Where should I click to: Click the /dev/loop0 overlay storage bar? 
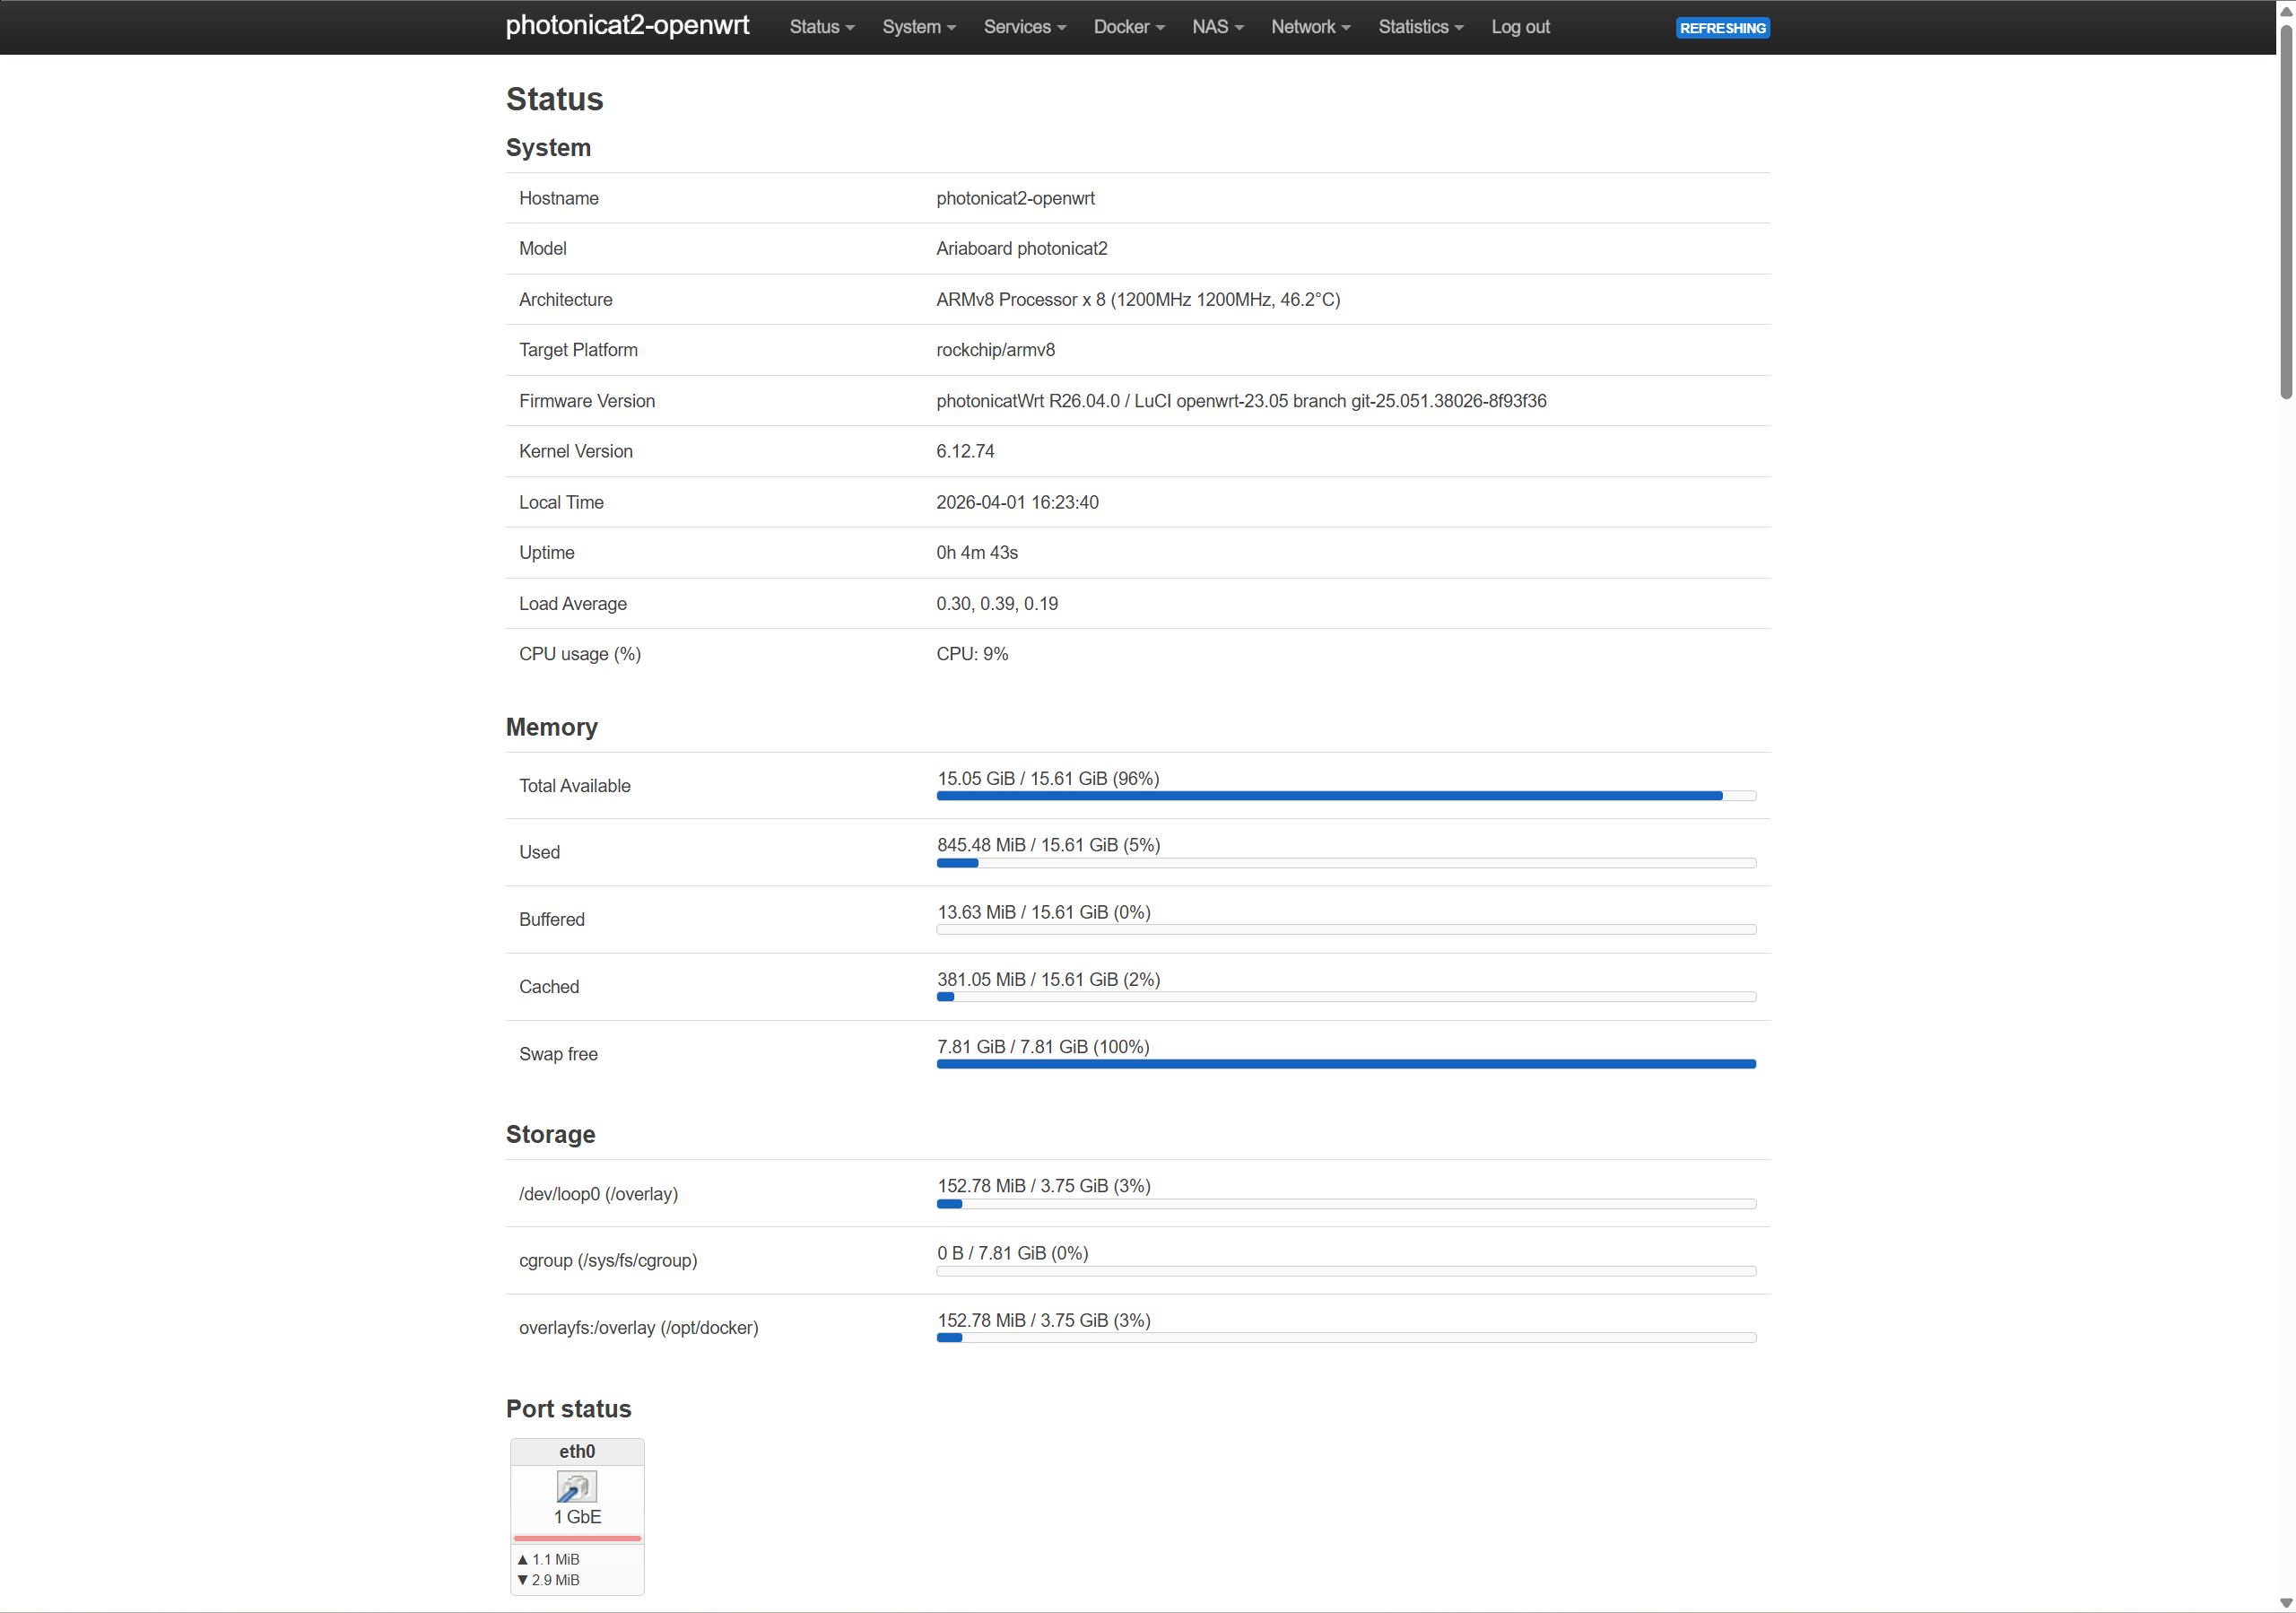(1345, 1204)
